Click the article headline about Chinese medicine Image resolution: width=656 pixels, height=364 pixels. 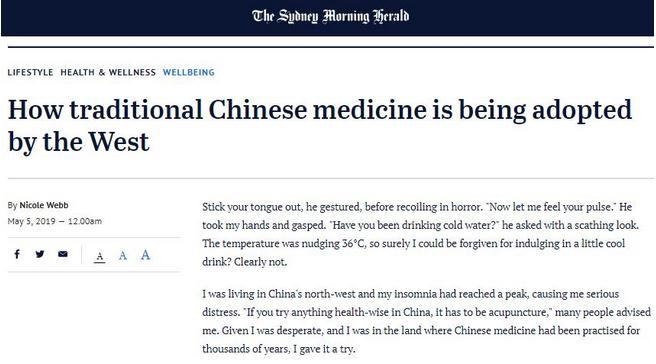click(320, 126)
